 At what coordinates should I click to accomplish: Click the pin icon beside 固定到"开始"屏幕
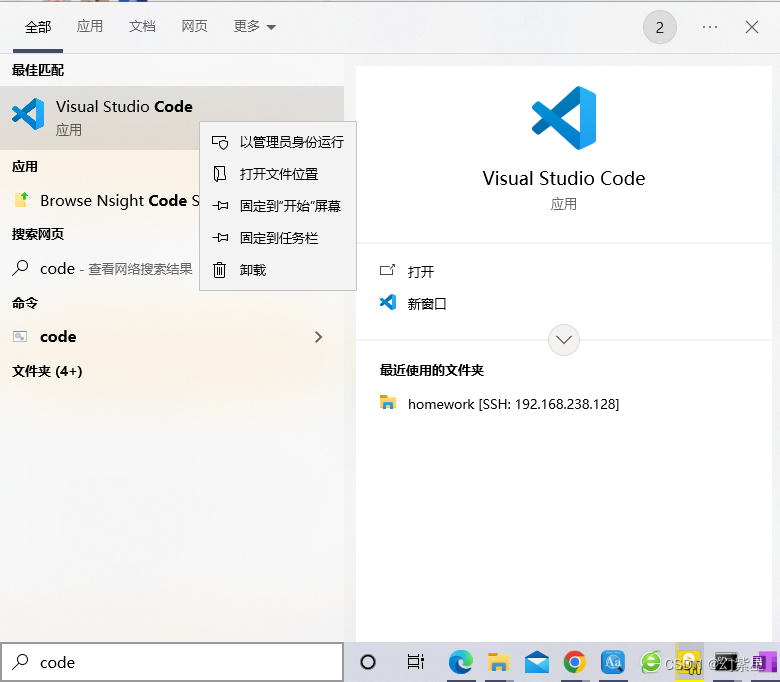pyautogui.click(x=220, y=205)
